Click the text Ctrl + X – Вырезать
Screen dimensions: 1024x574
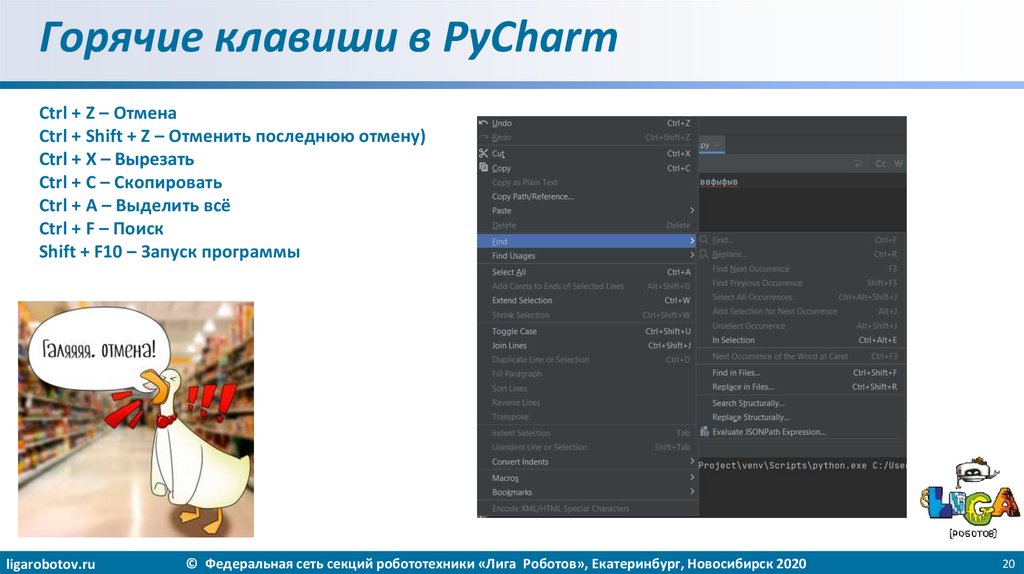(x=116, y=159)
